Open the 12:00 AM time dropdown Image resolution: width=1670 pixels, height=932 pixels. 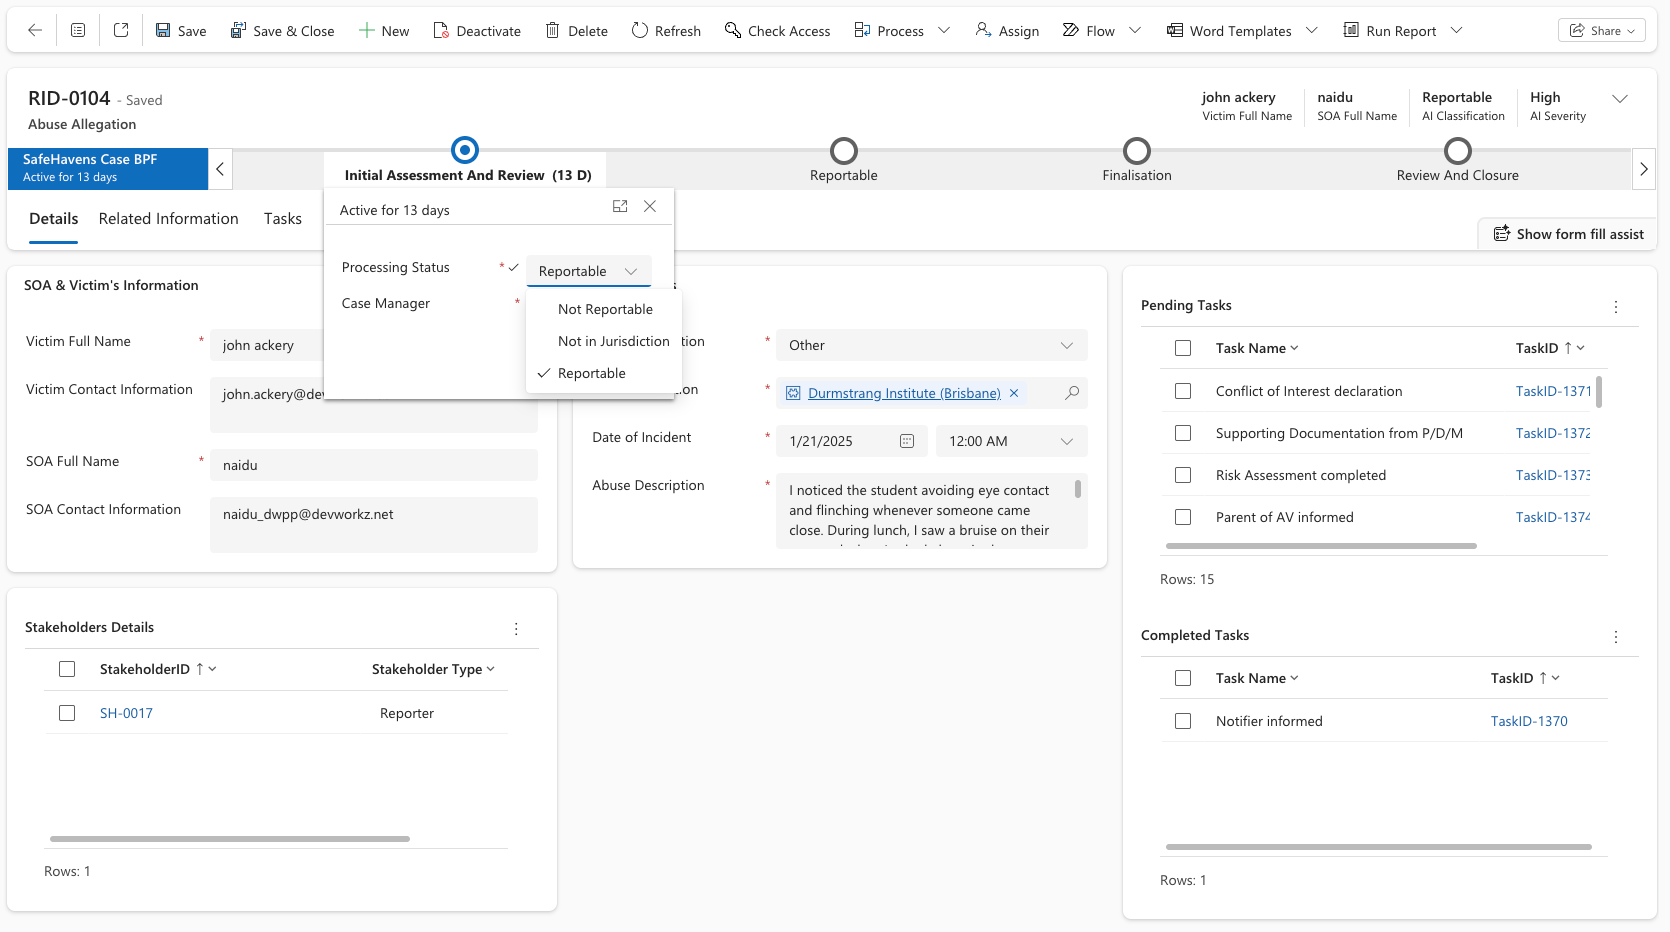click(x=1066, y=441)
